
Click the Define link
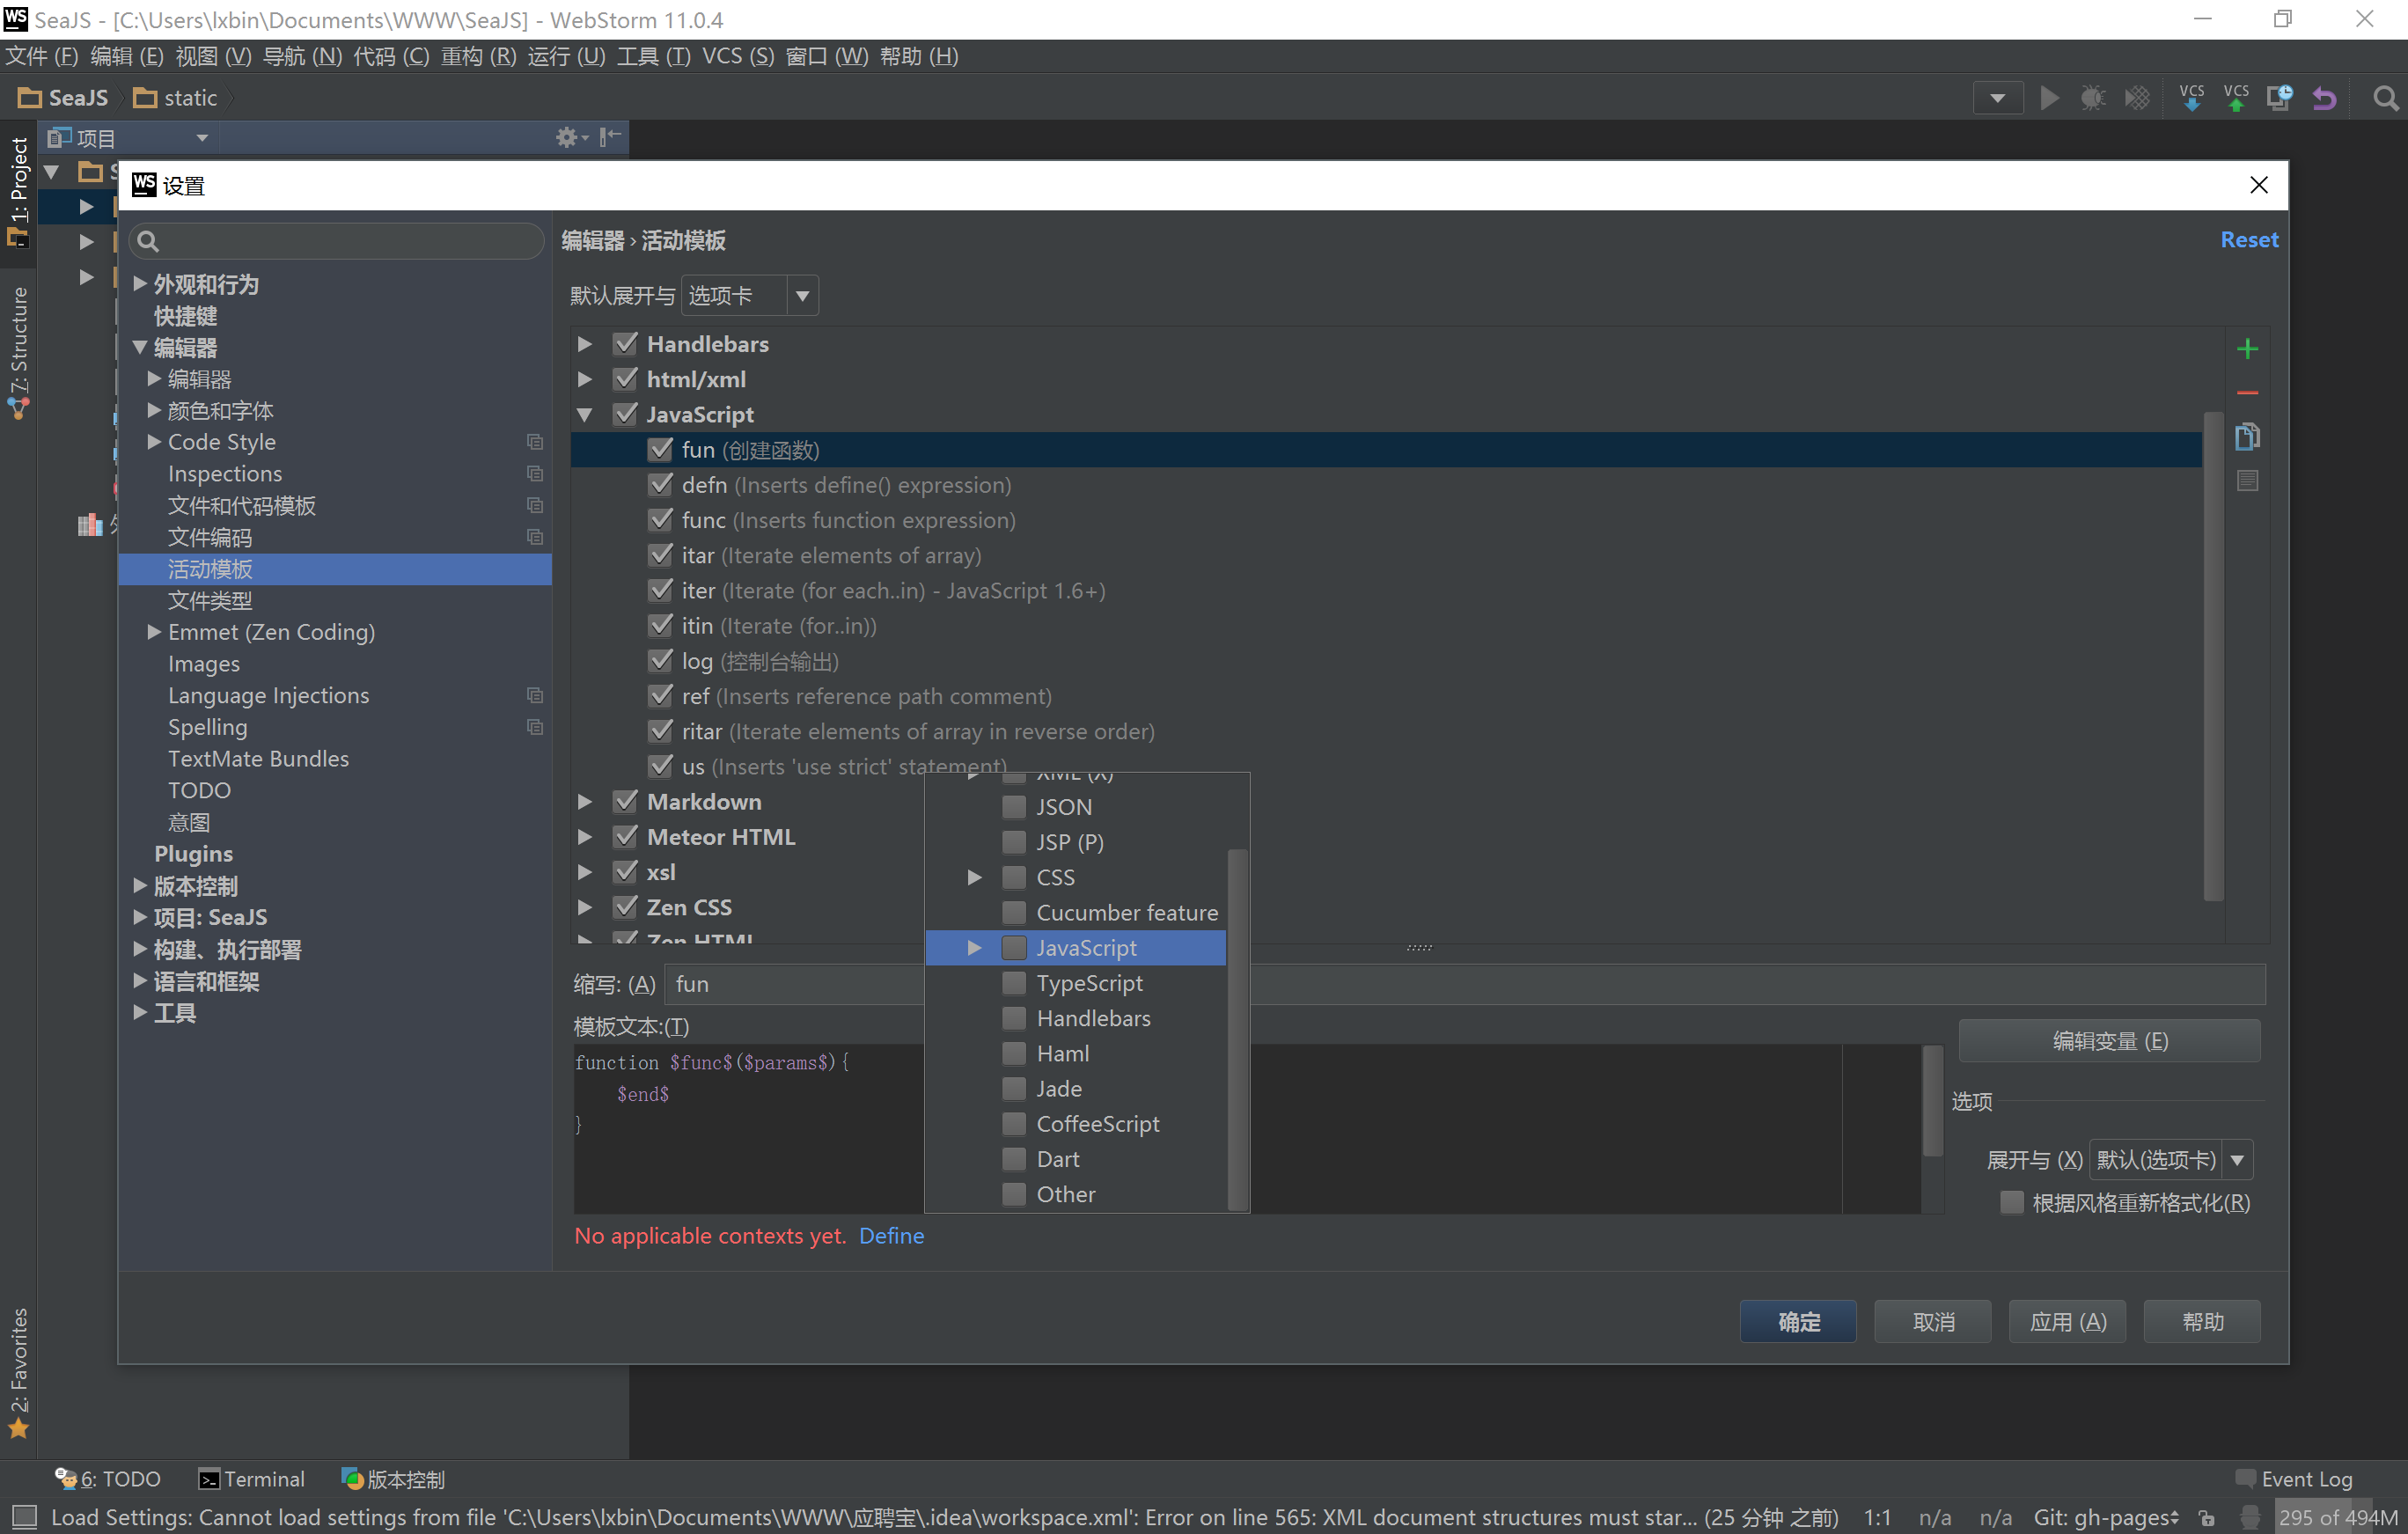pyautogui.click(x=891, y=1236)
